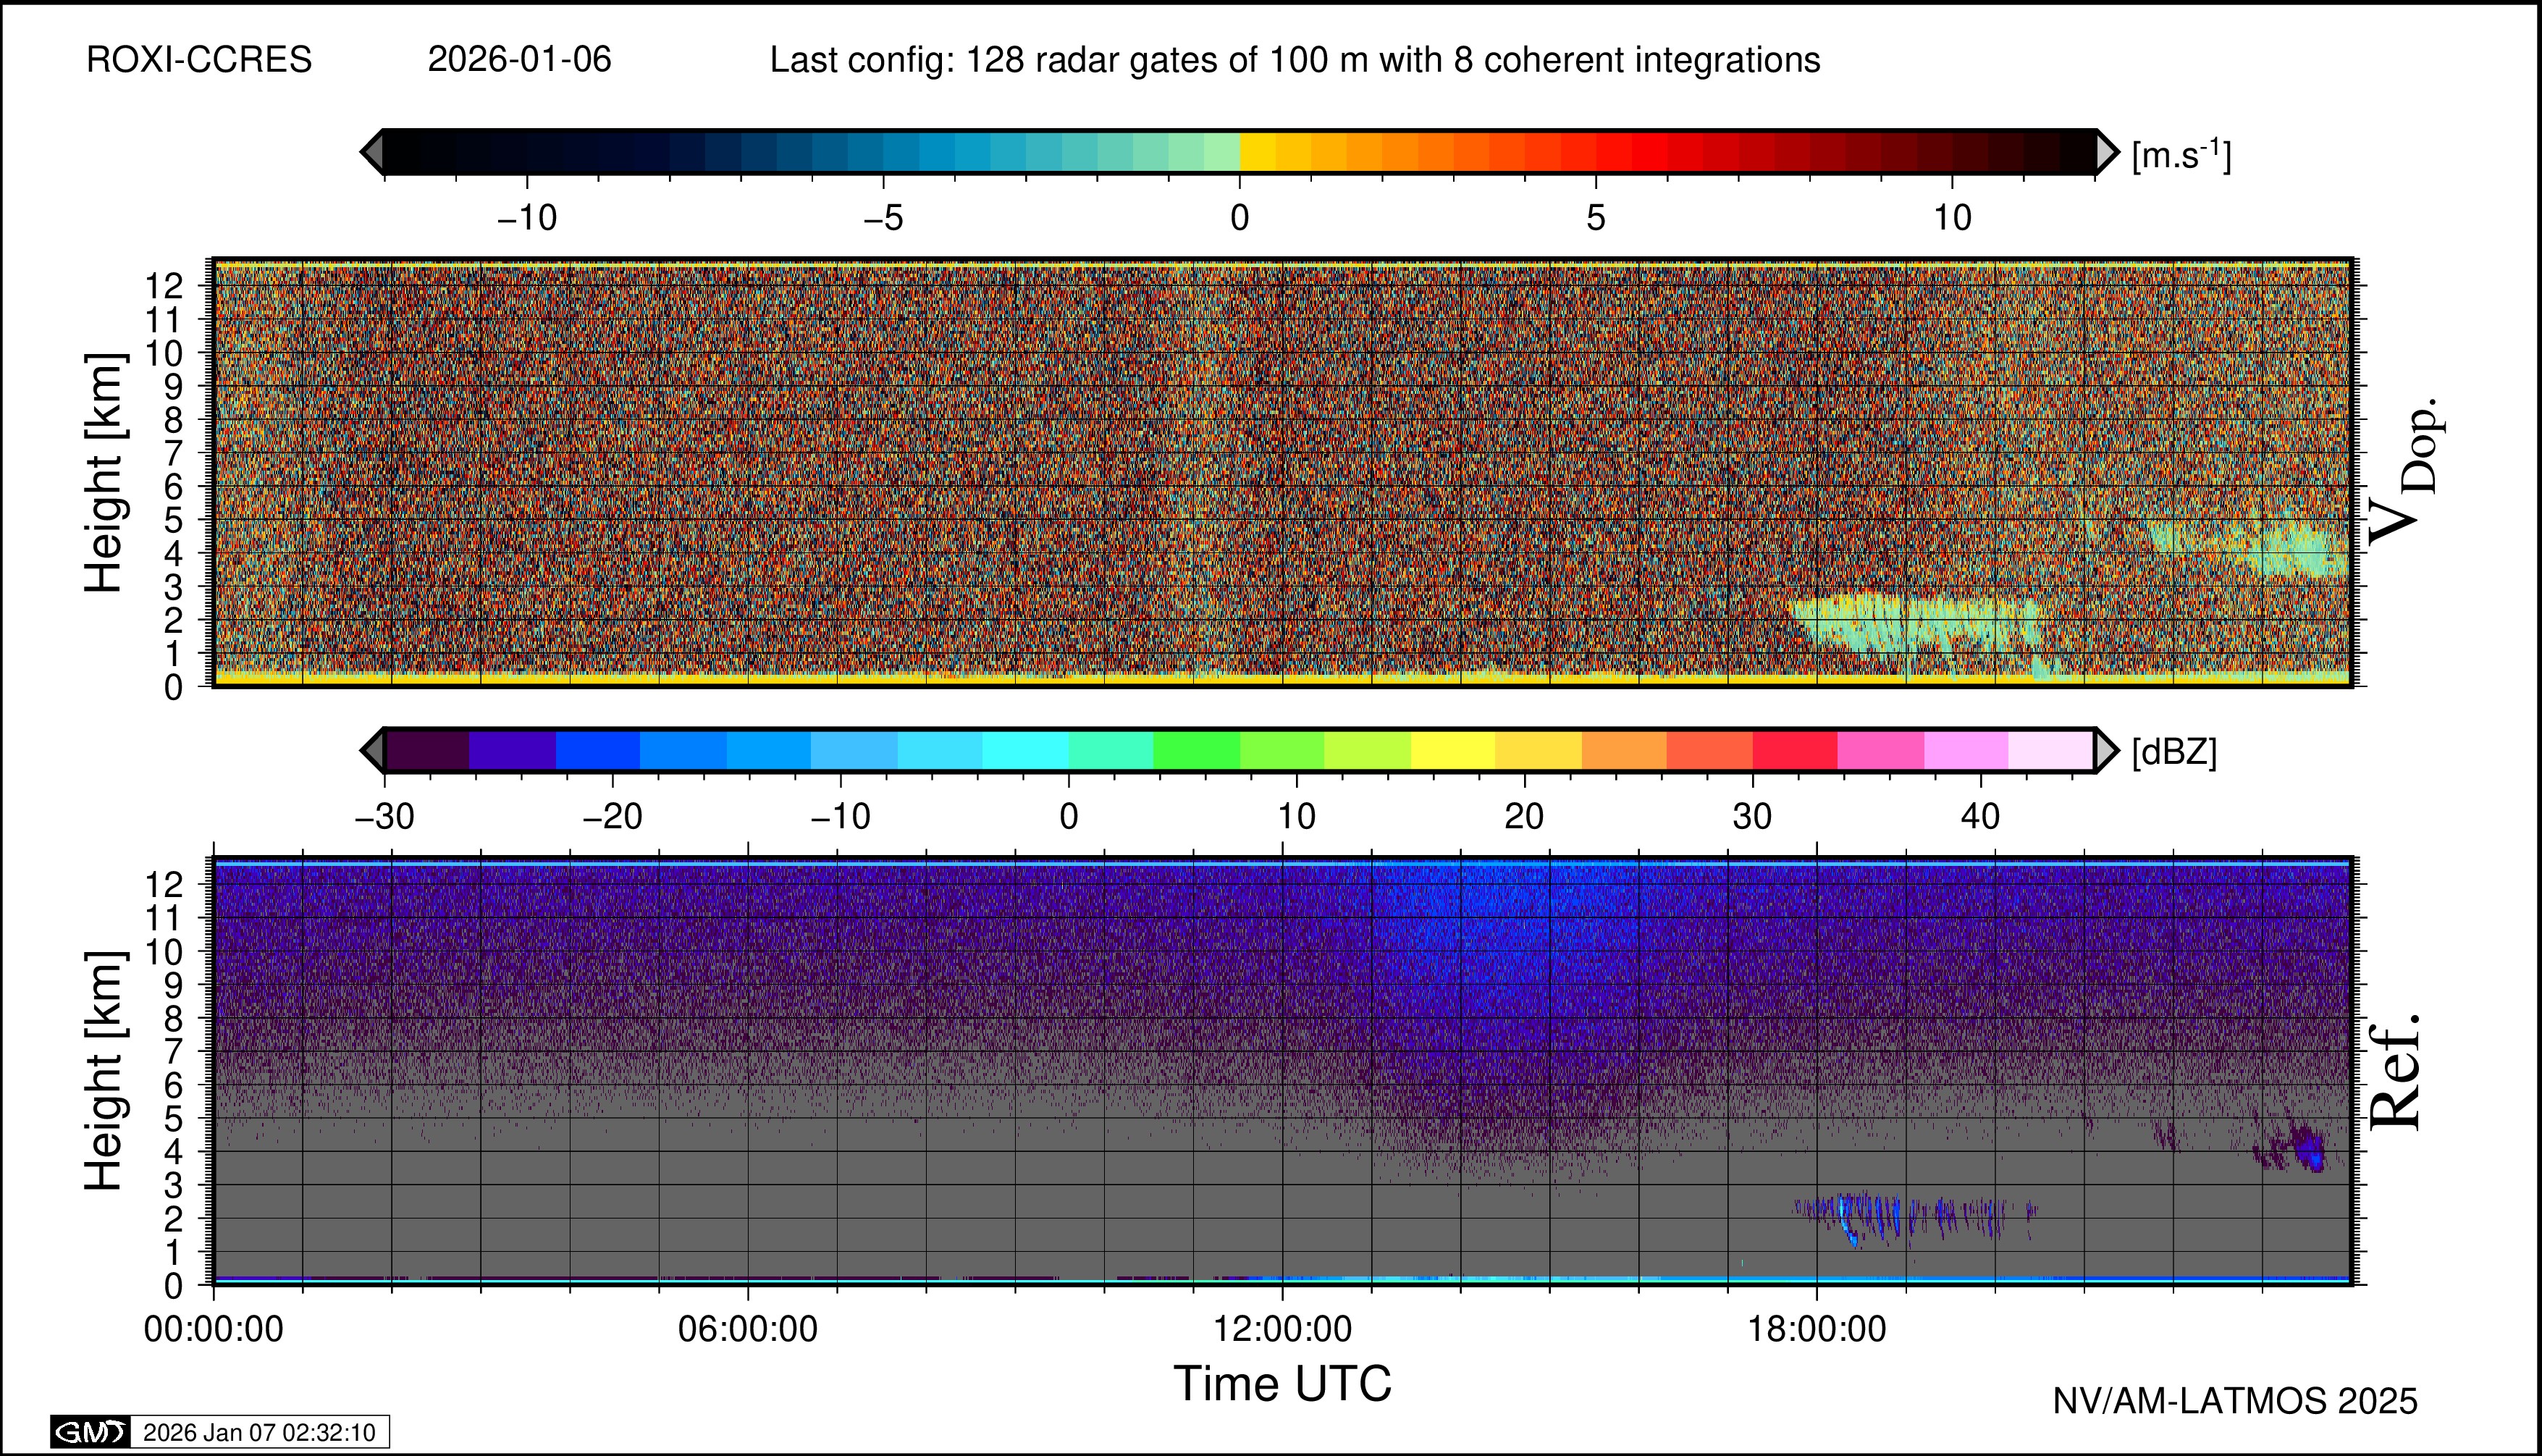This screenshot has width=2542, height=1456.
Task: Click the 12:00:00 time axis label
Action: click(x=1282, y=1329)
